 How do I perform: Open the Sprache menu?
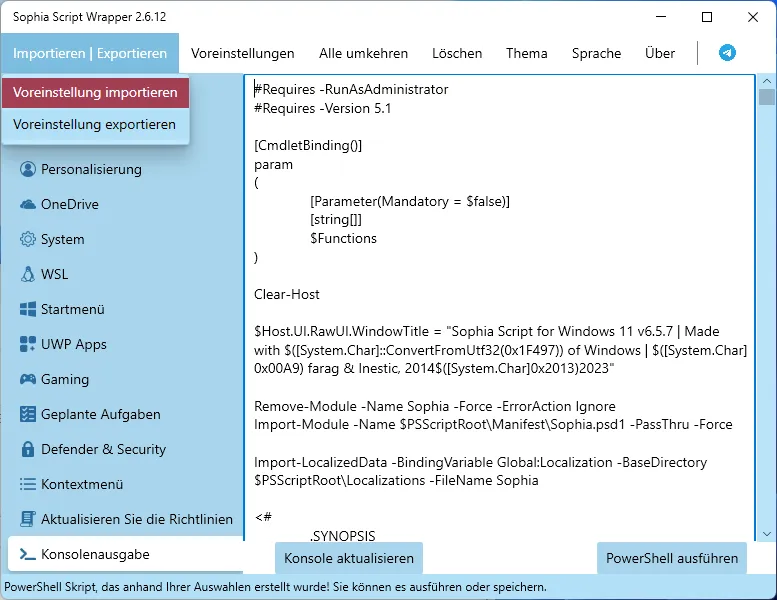(596, 53)
